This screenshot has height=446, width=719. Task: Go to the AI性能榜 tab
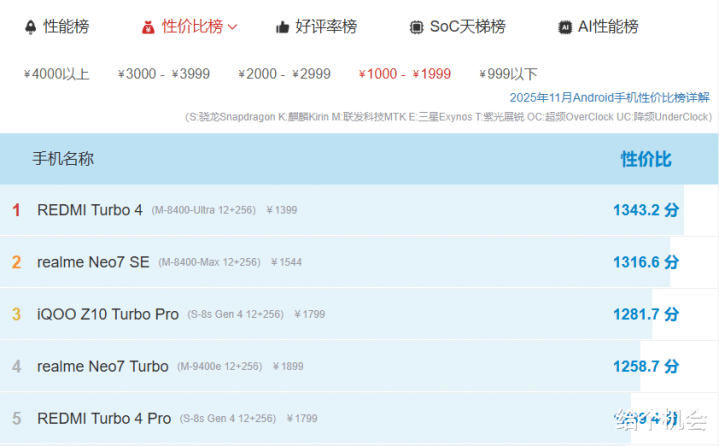pyautogui.click(x=608, y=27)
